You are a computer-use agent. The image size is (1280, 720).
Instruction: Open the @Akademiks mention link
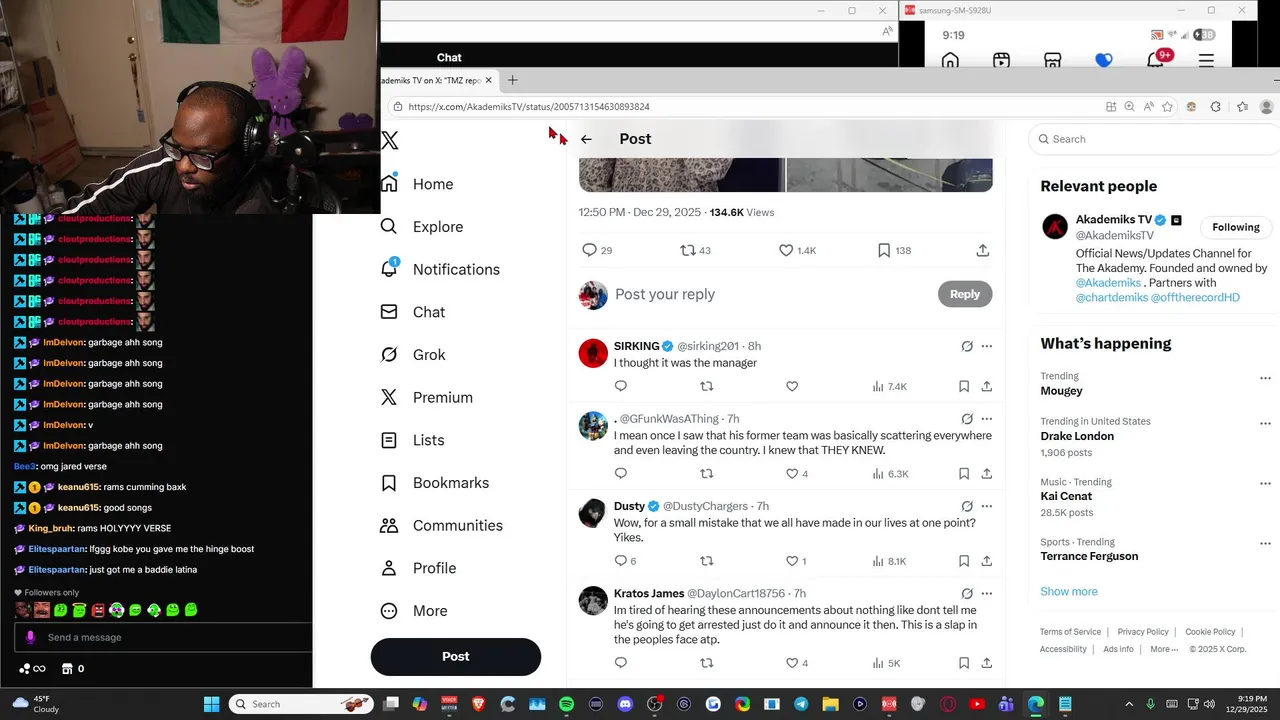pyautogui.click(x=1108, y=283)
